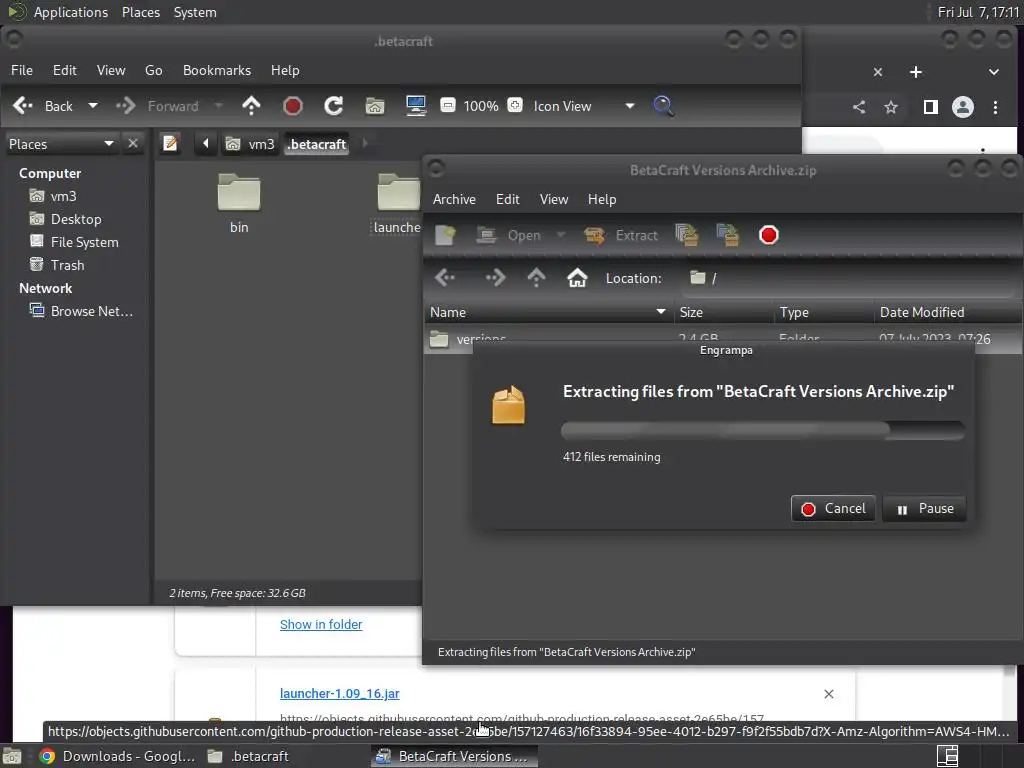
Task: Go up to parent folder in Caja
Action: (251, 106)
